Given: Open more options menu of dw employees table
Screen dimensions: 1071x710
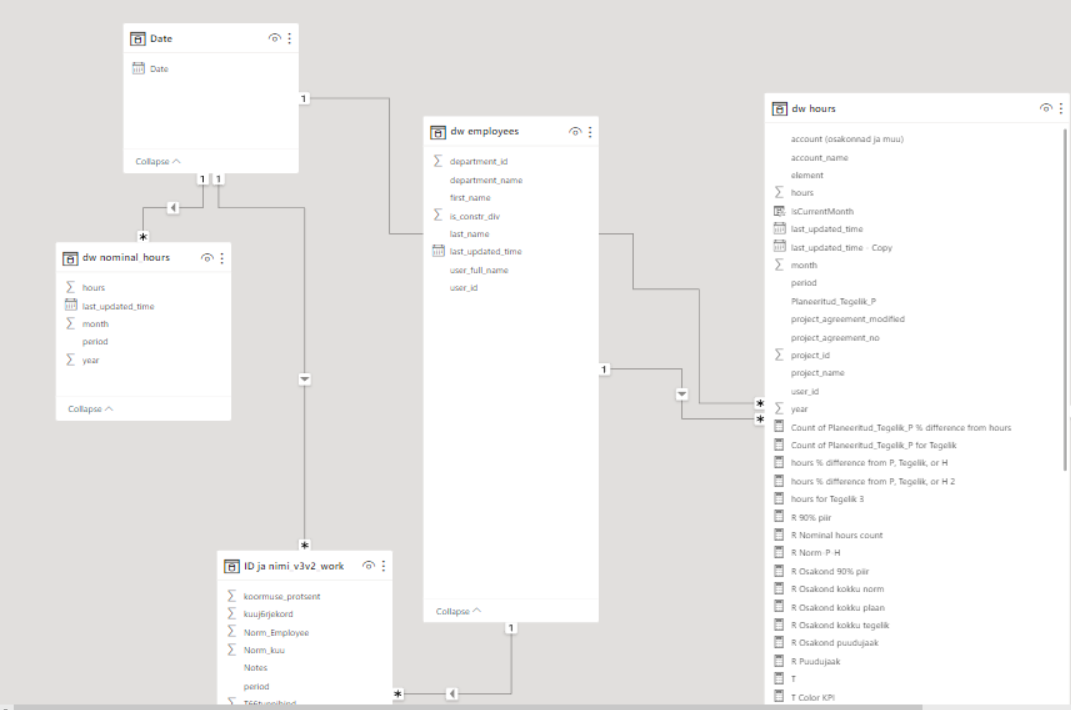Looking at the screenshot, I should [x=590, y=131].
